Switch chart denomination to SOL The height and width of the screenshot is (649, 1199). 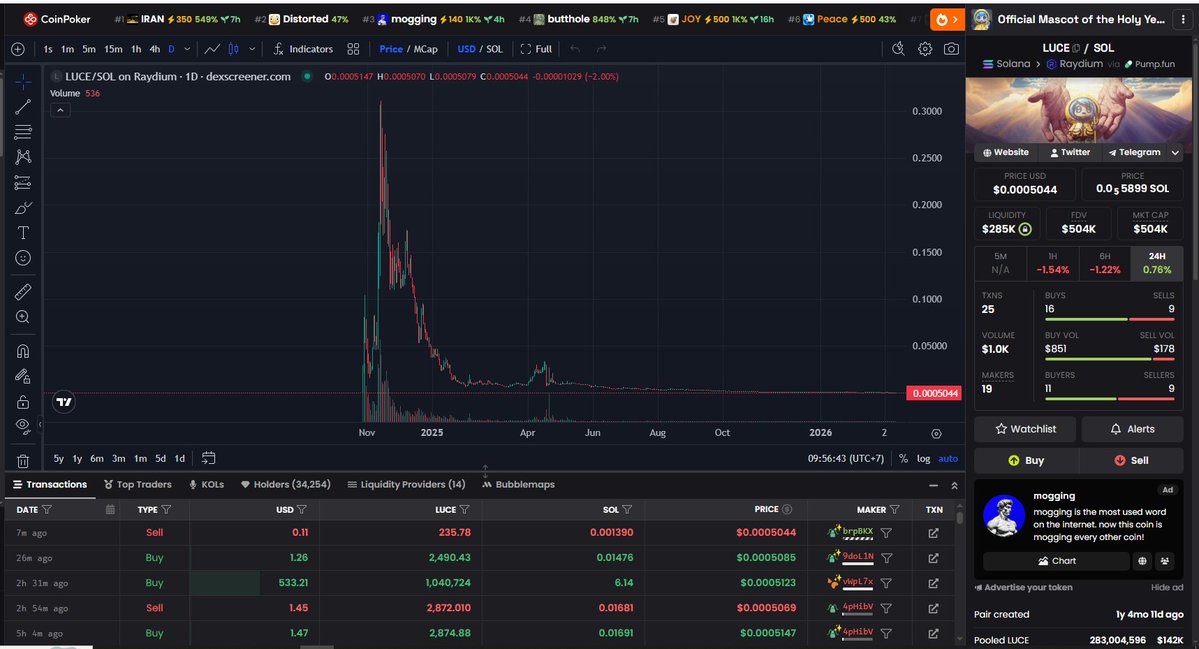click(x=495, y=49)
